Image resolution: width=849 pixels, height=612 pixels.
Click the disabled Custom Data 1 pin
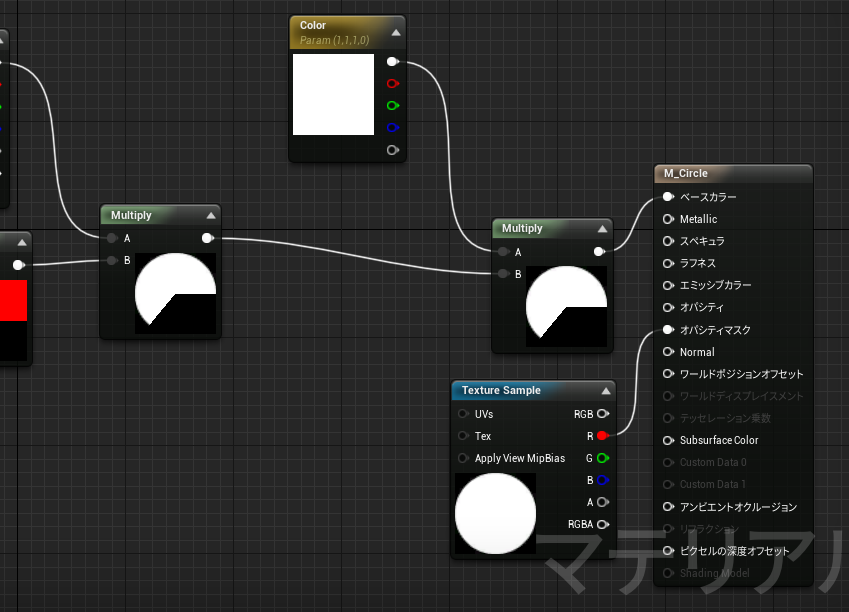coord(668,484)
